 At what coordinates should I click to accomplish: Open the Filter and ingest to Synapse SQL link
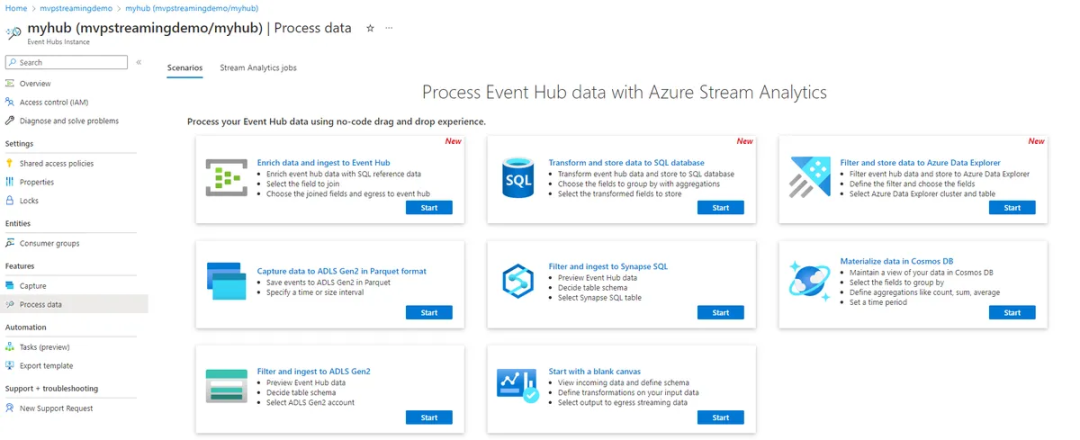click(x=608, y=266)
